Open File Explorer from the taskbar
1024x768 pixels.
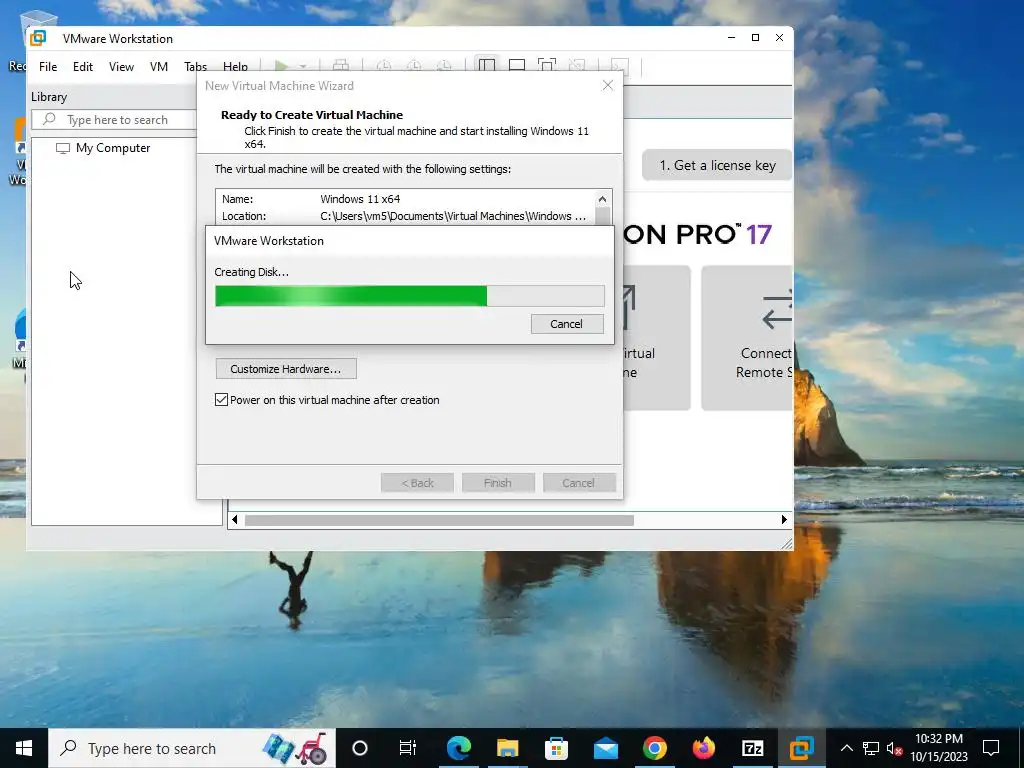click(507, 748)
